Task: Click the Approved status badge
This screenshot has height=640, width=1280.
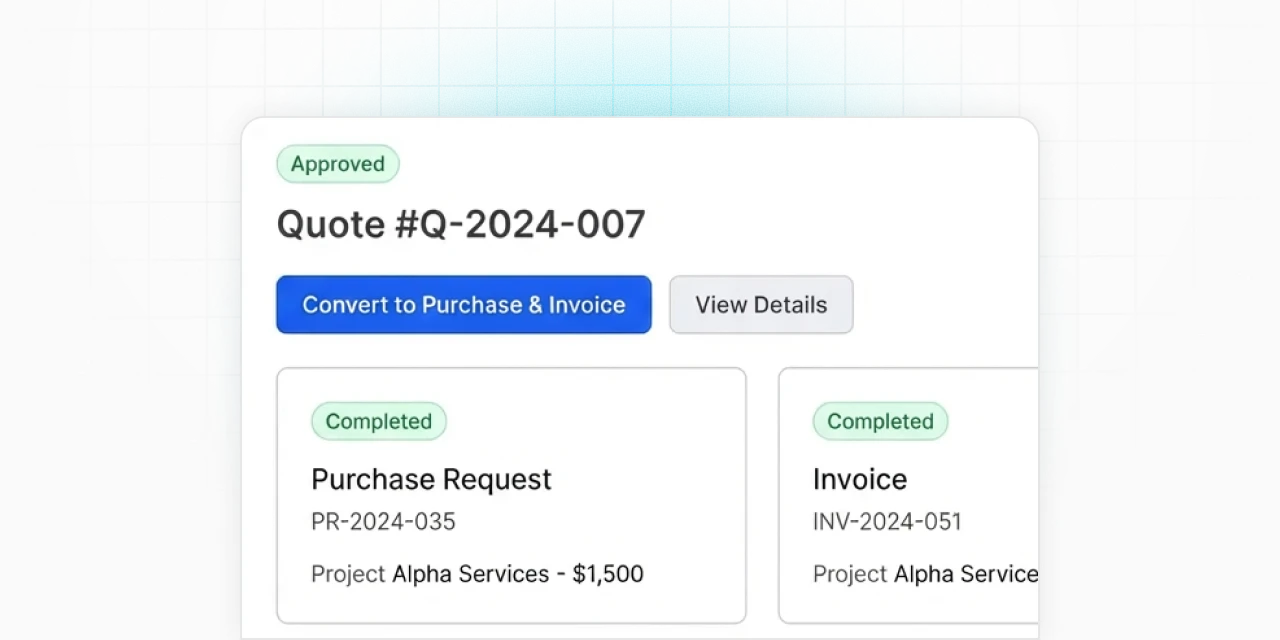Action: click(338, 164)
